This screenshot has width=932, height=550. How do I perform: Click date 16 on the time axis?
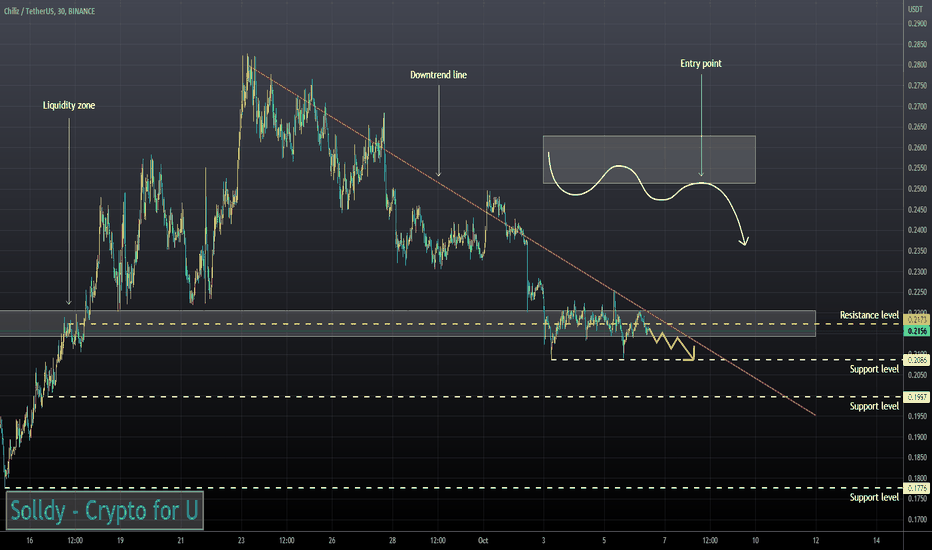(30, 540)
